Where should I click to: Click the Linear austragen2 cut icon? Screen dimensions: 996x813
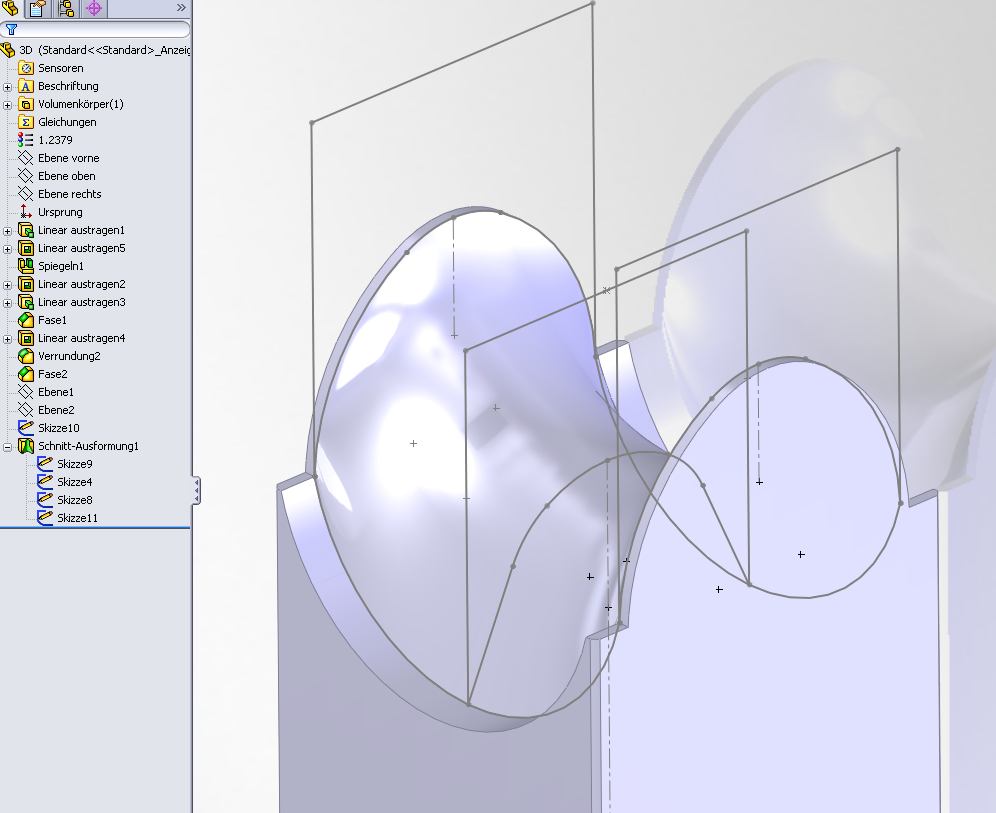(x=25, y=284)
